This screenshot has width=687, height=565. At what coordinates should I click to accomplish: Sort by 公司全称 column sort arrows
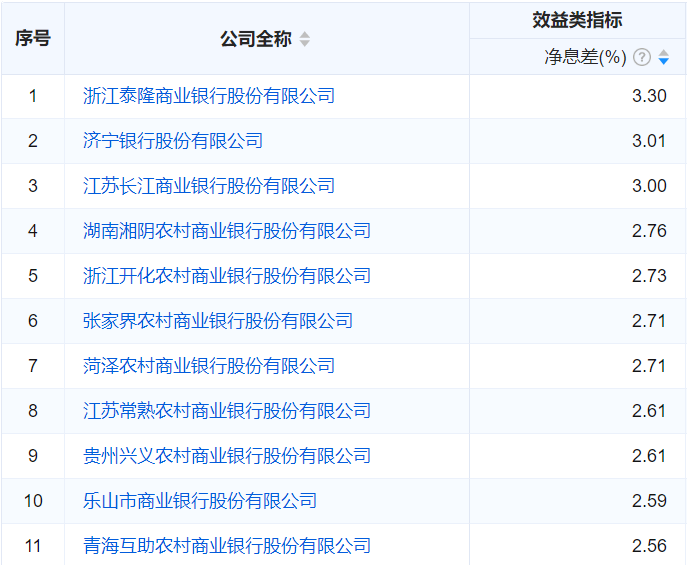click(x=305, y=39)
